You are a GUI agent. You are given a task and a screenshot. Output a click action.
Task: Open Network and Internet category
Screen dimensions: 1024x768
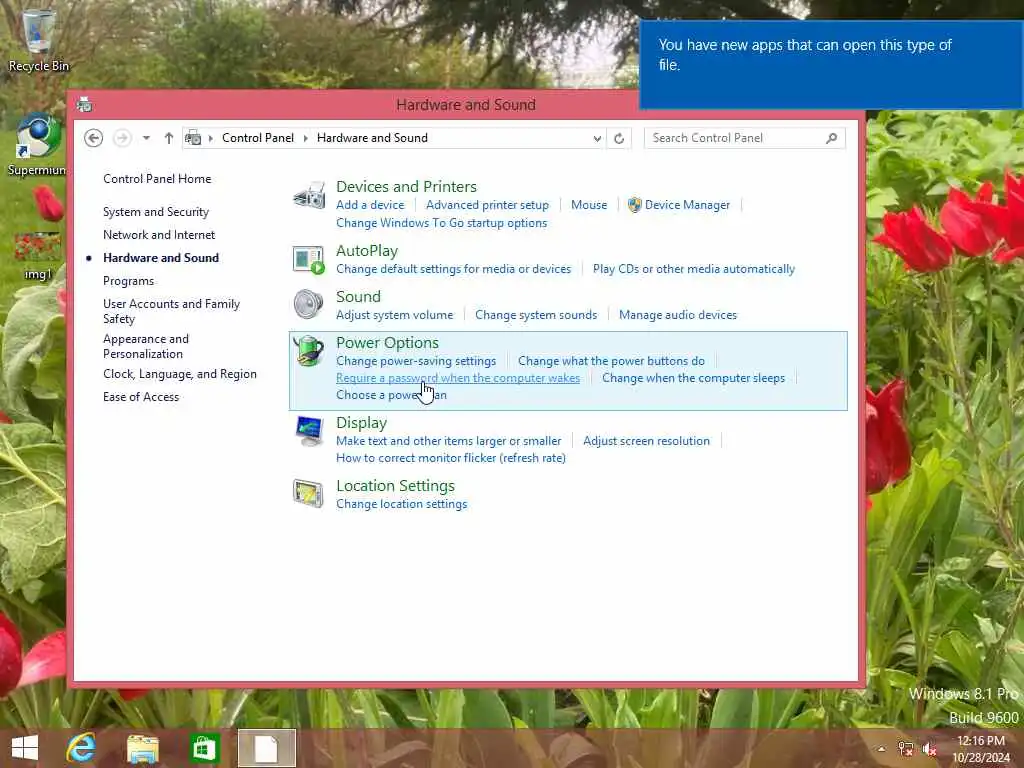point(159,234)
